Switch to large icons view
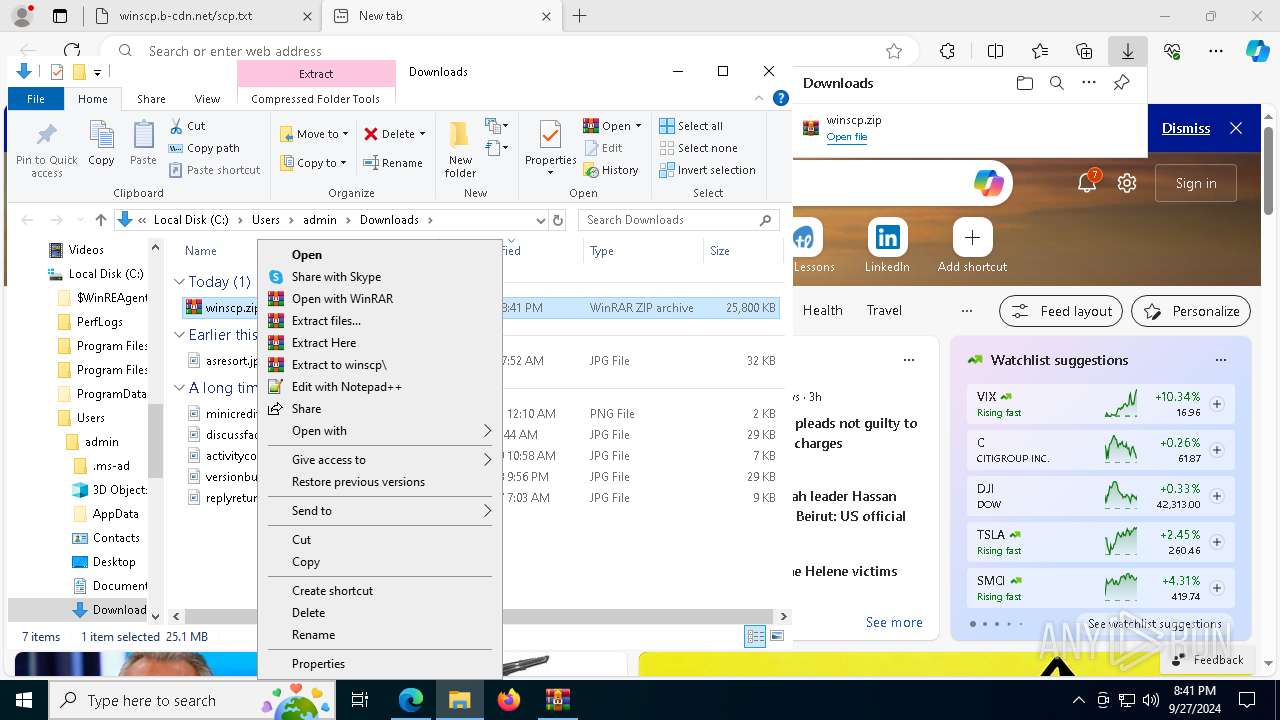 click(x=777, y=636)
